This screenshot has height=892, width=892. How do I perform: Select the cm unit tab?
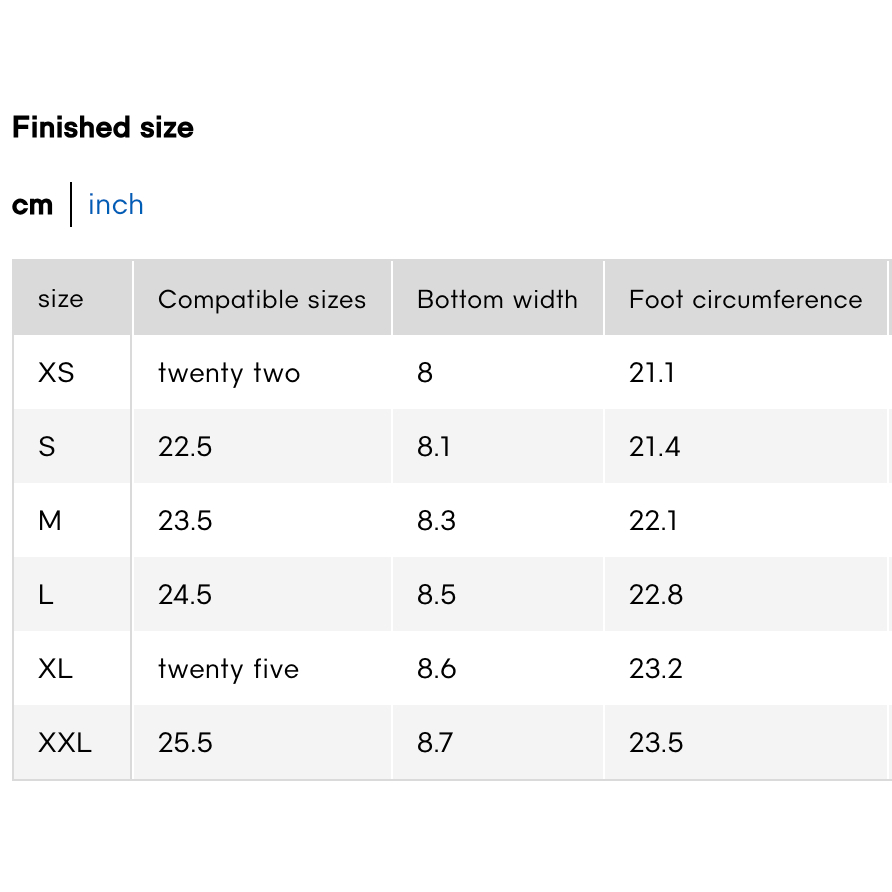32,205
